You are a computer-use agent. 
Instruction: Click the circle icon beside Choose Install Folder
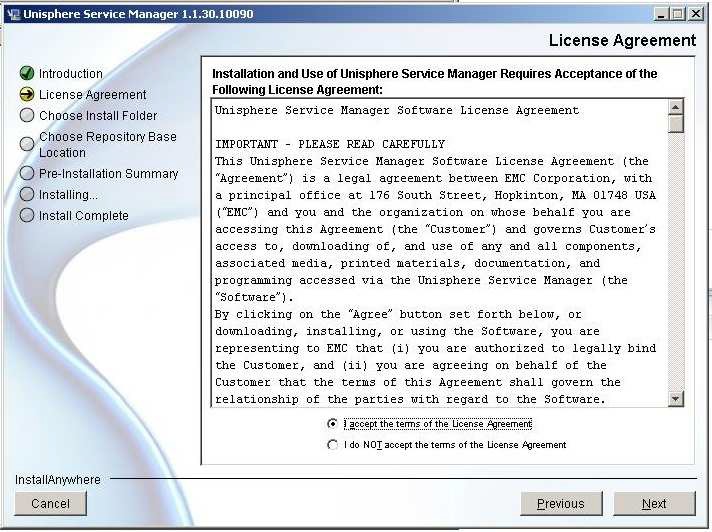pos(27,115)
